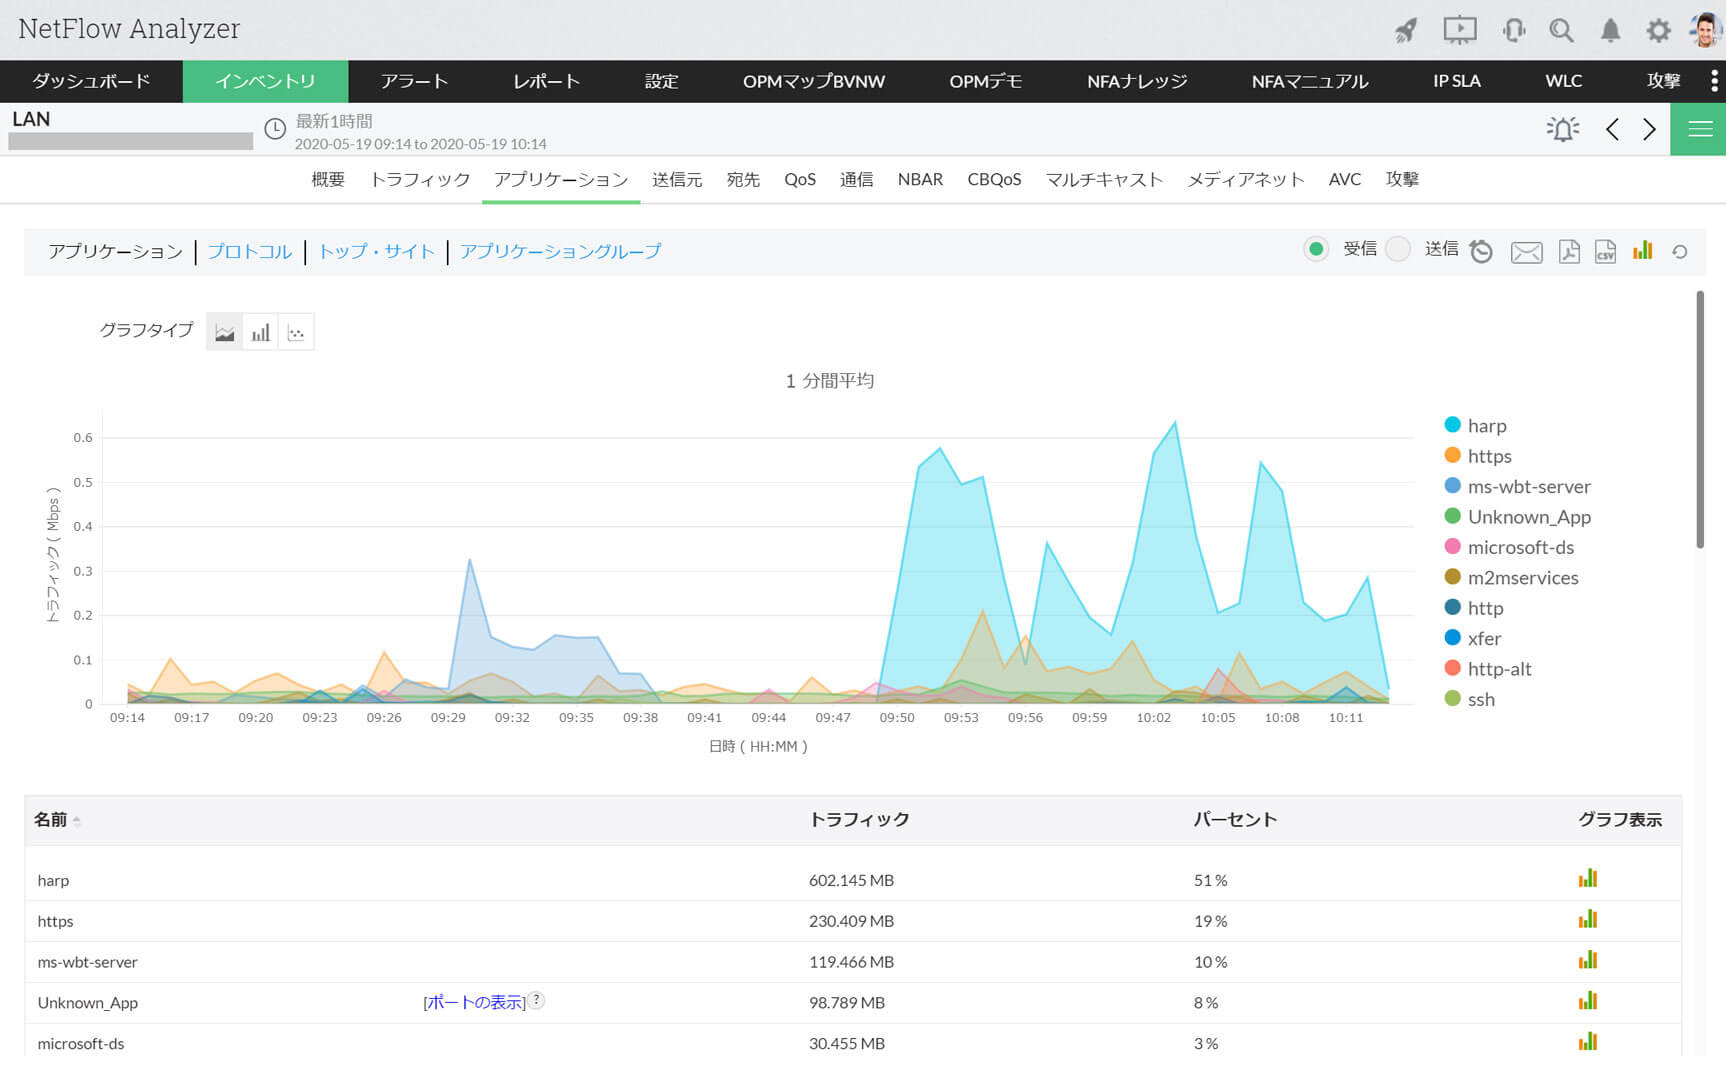Viewport: 1726px width, 1080px height.
Task: Show the graph for the harp row
Action: click(1587, 879)
